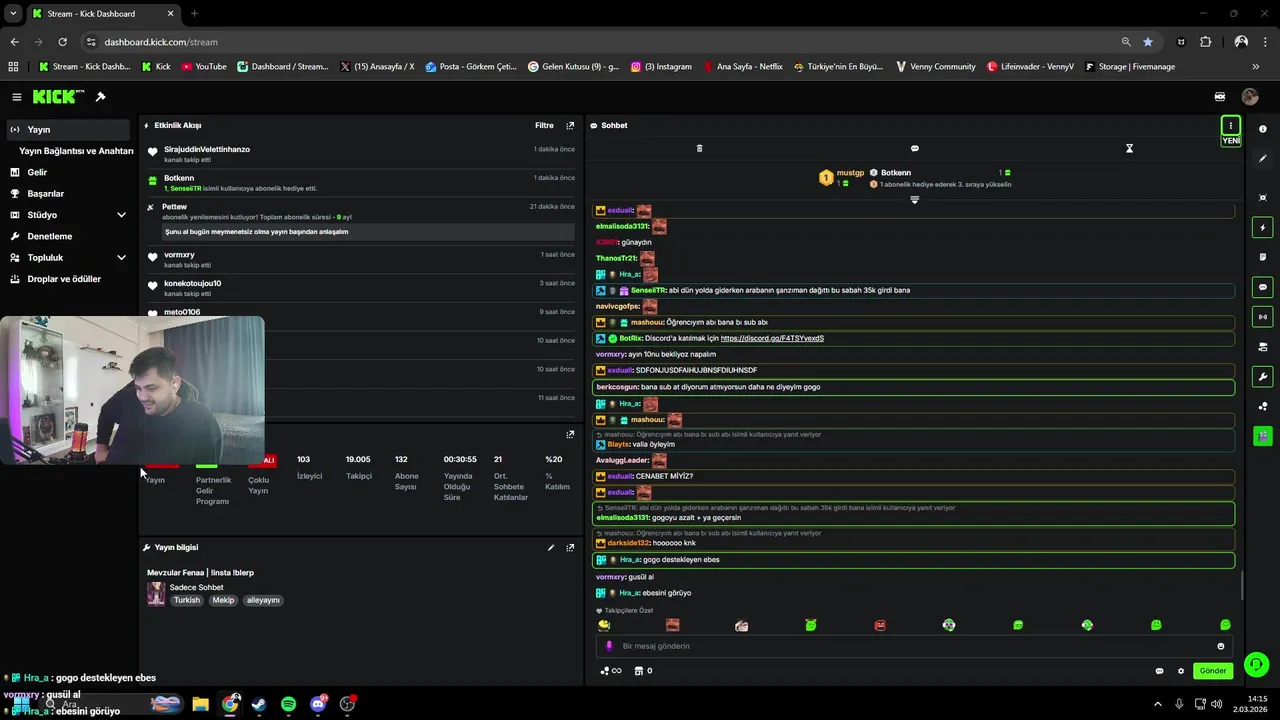Click the right rail pencil icon
The image size is (1280, 720).
1262,158
